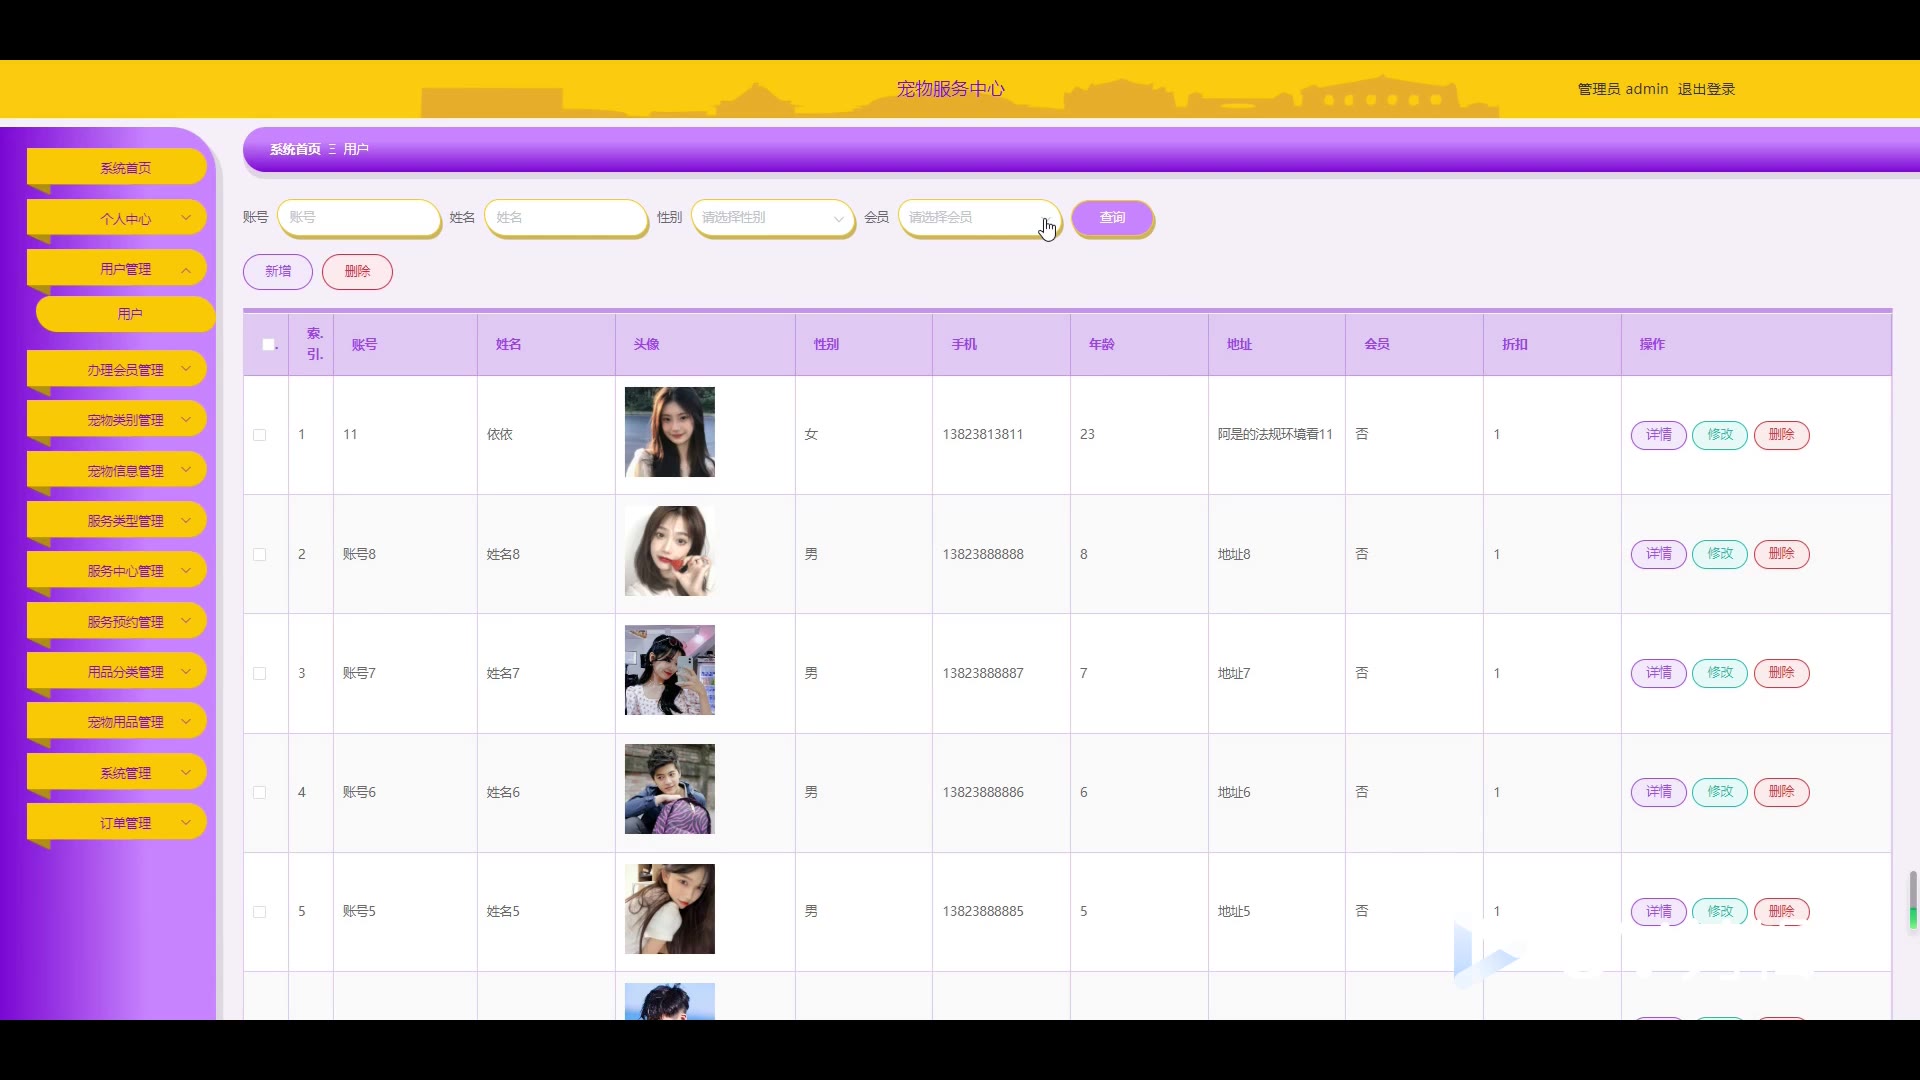Click the batch 删除 button above table
This screenshot has height=1080, width=1920.
tap(357, 272)
